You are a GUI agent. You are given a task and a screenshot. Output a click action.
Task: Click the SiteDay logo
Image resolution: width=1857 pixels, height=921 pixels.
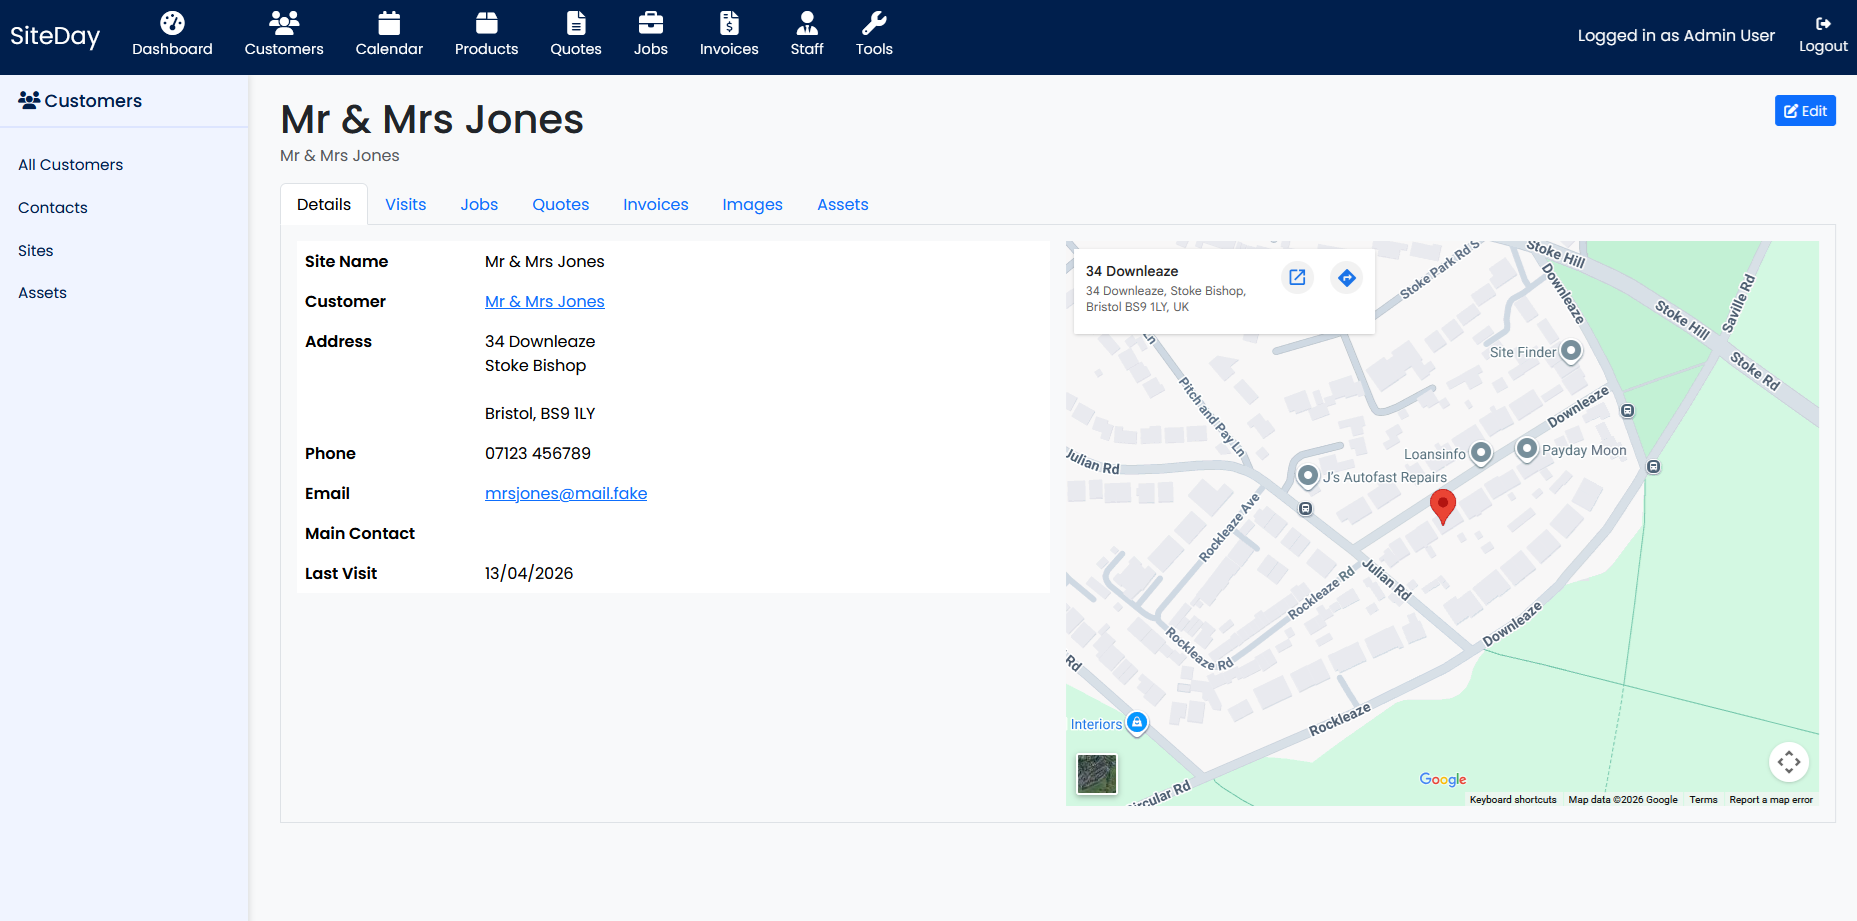tap(55, 36)
